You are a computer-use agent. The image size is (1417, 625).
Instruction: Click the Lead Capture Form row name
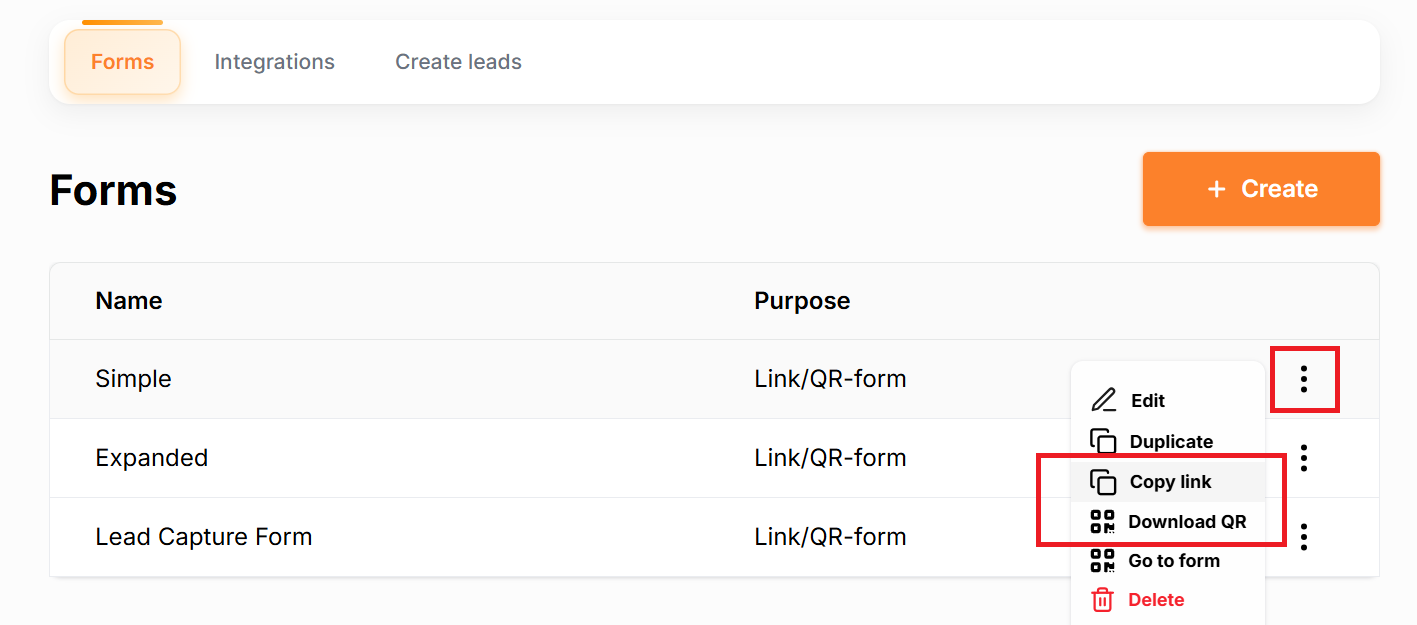pos(203,537)
